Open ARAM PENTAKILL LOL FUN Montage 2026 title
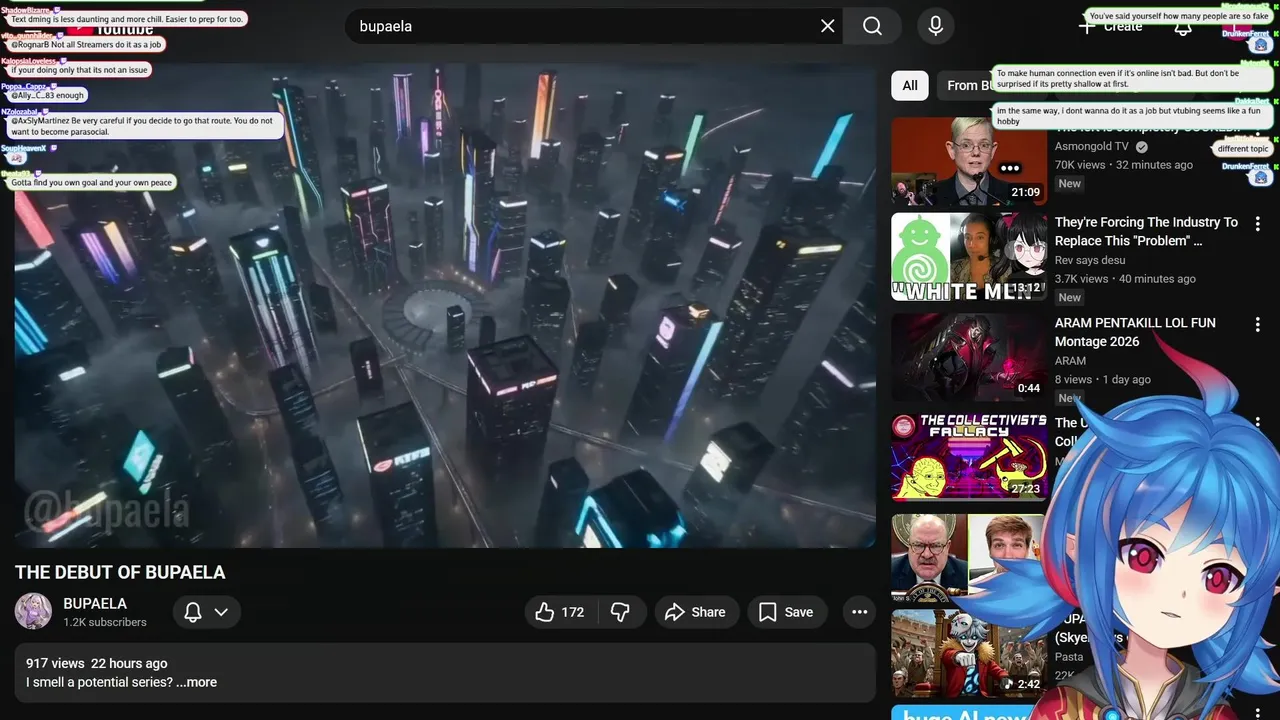The height and width of the screenshot is (720, 1280). click(1135, 332)
